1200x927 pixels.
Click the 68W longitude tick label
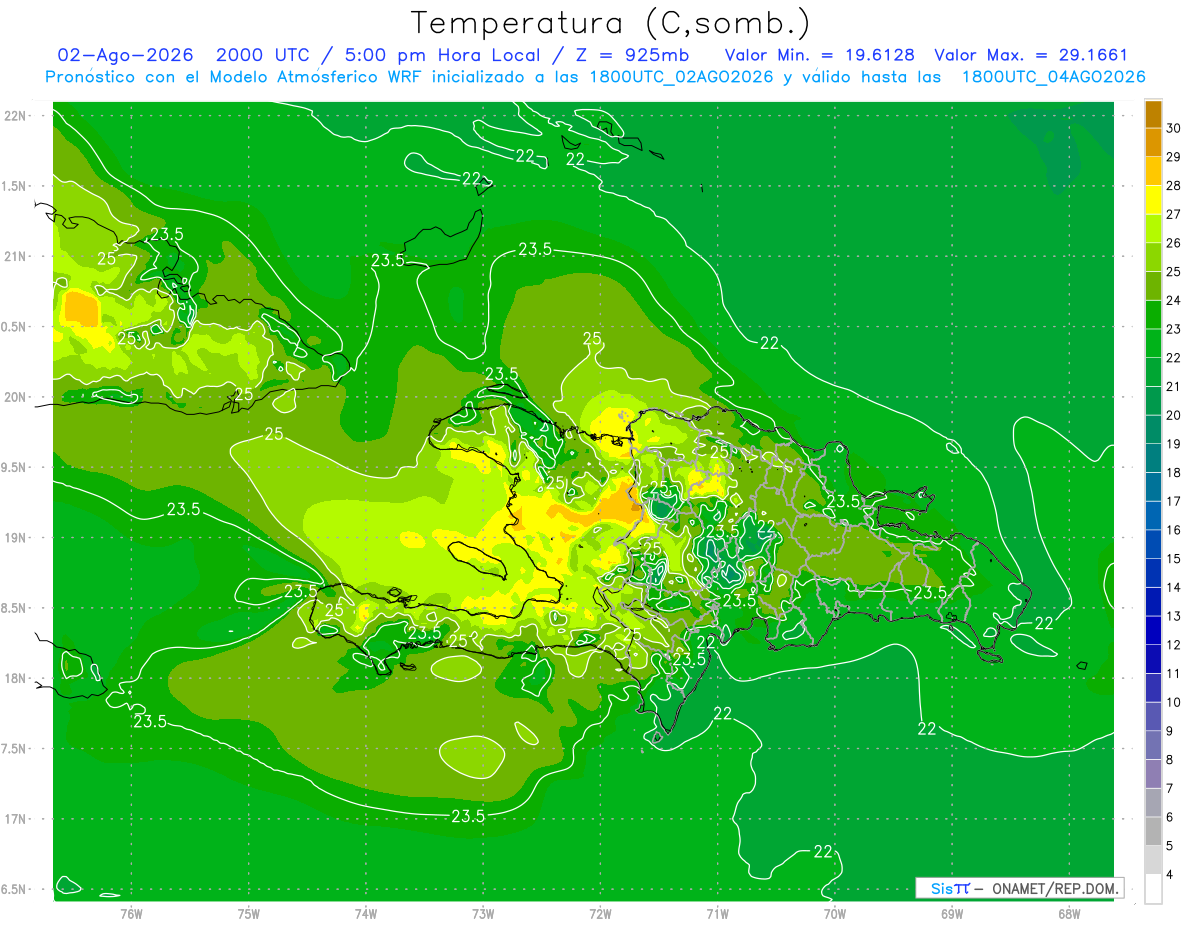[x=1069, y=913]
